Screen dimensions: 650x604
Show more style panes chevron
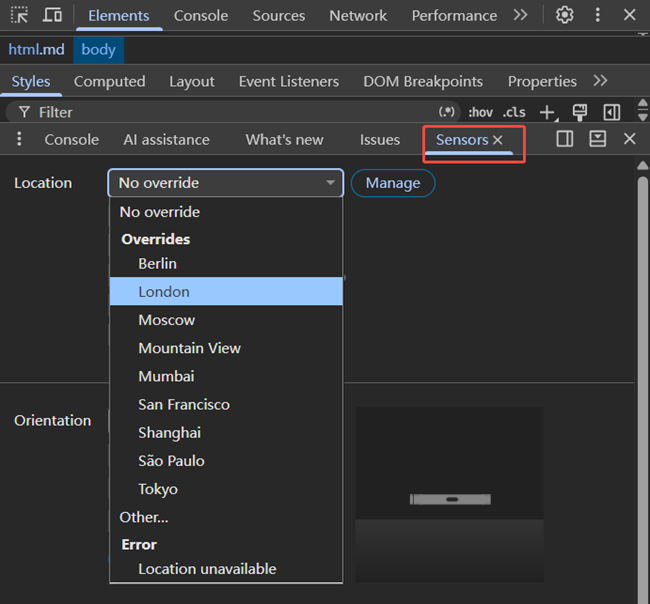point(600,80)
